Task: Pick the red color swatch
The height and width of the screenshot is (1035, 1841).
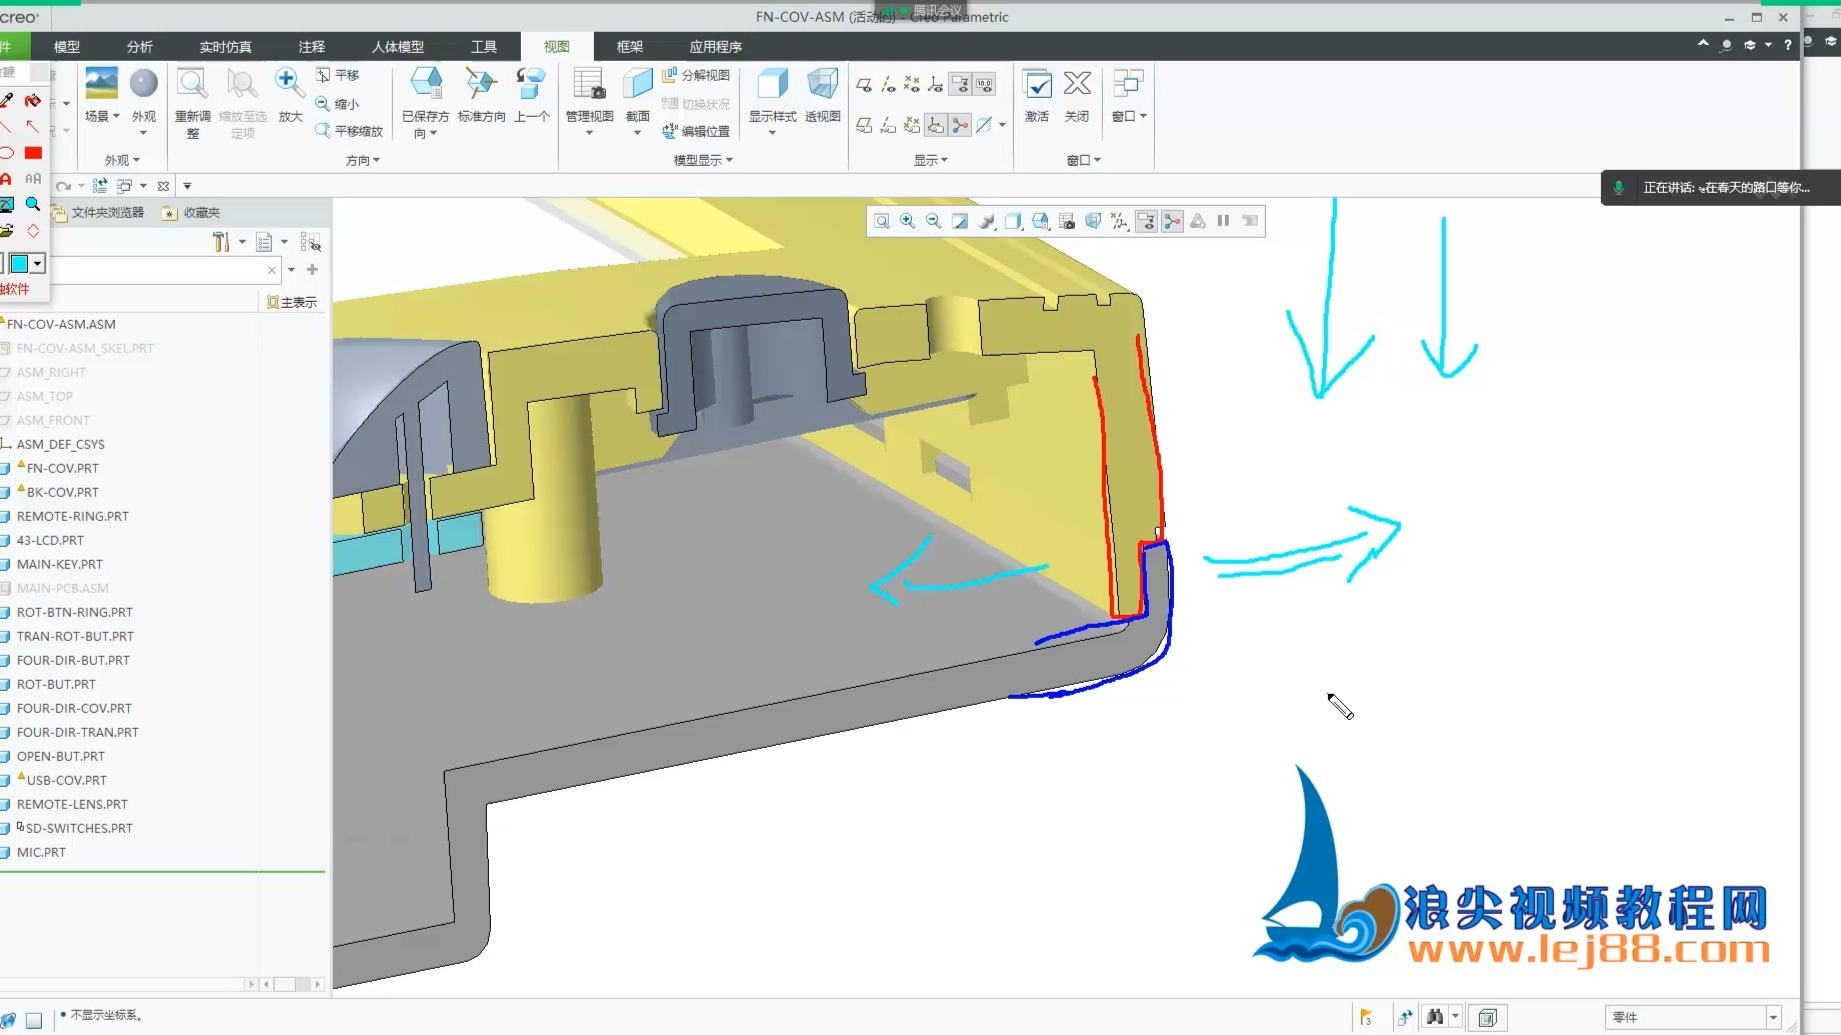Action: point(33,153)
